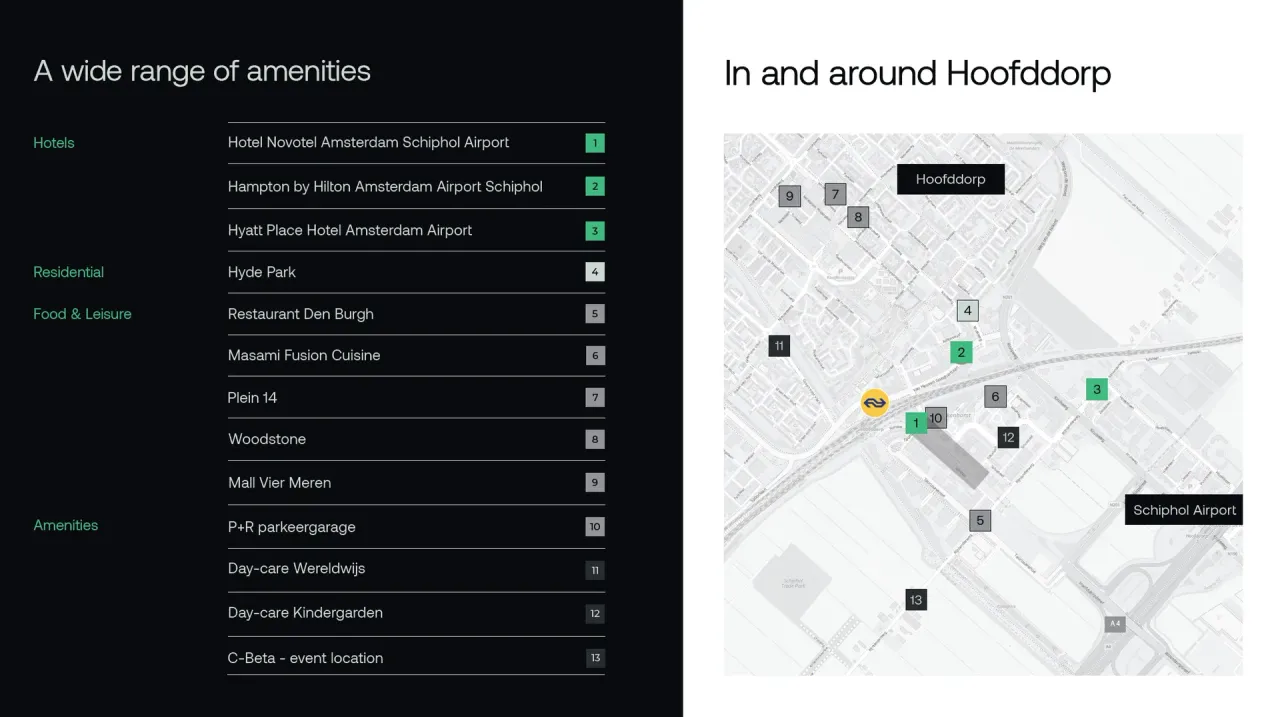The image size is (1280, 717).
Task: Select legend badge 6 beside Masami Fusion Cuisine
Action: coord(595,356)
